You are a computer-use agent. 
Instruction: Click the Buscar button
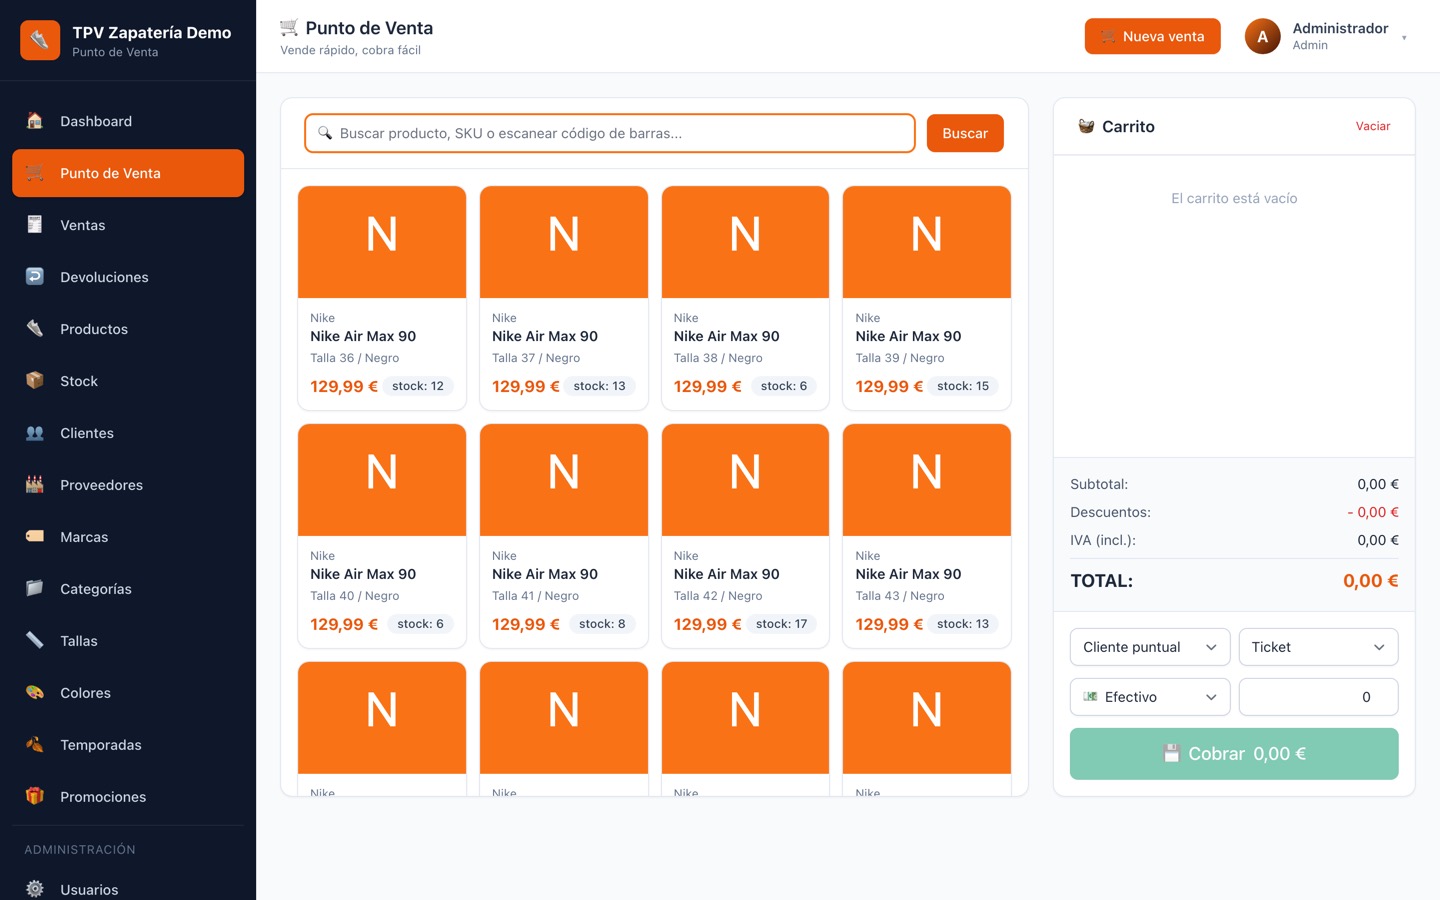[x=965, y=133]
